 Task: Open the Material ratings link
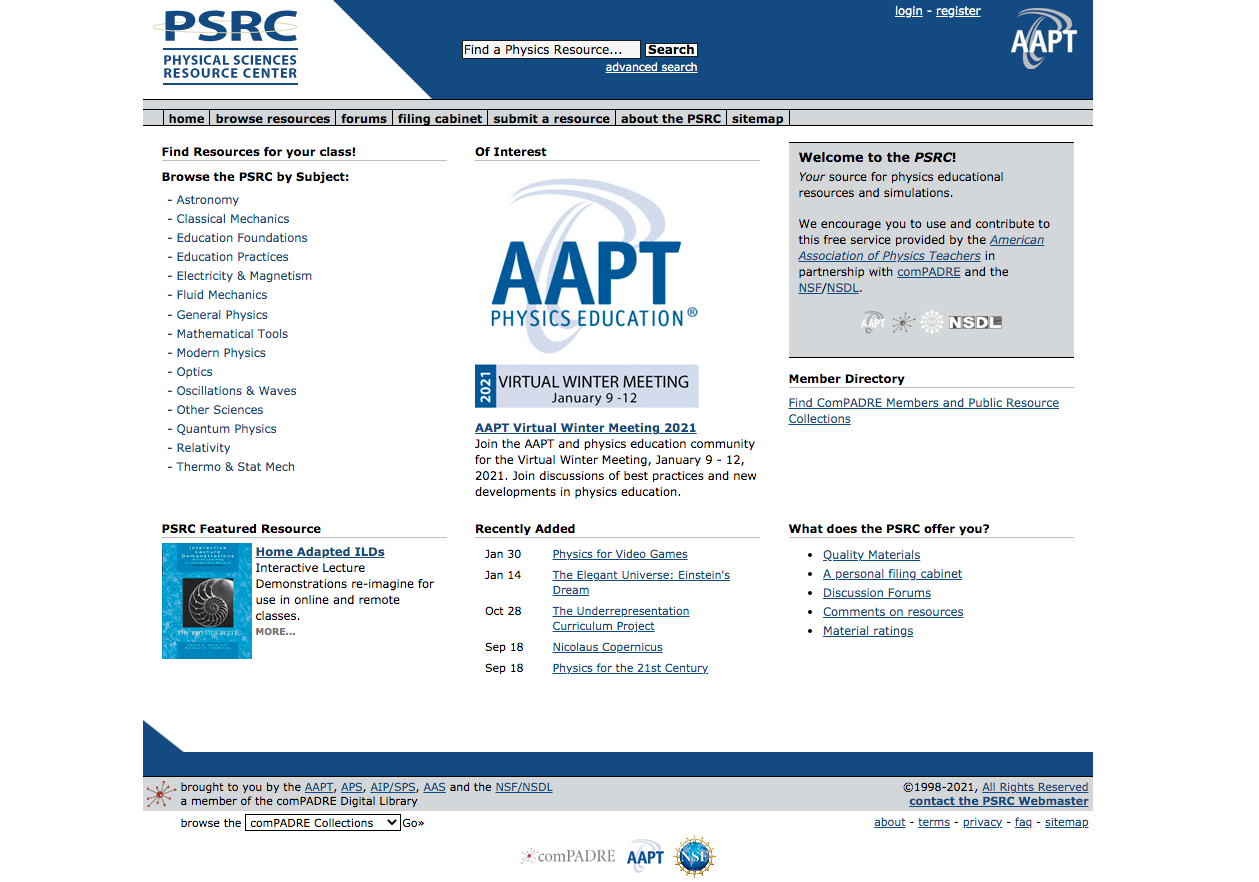[x=868, y=631]
